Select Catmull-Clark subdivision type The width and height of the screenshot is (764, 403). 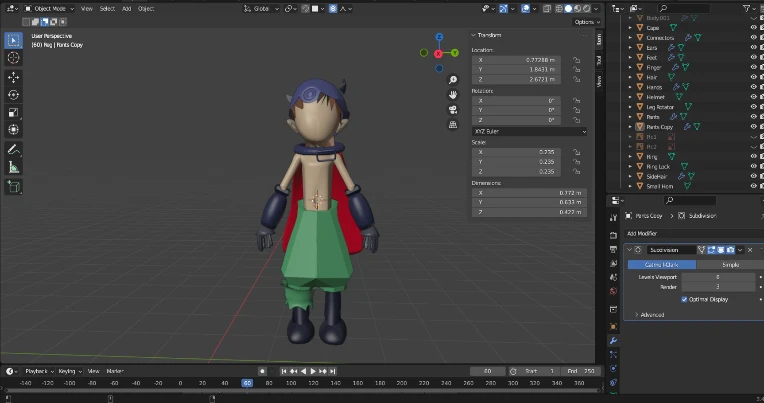[x=662, y=265]
